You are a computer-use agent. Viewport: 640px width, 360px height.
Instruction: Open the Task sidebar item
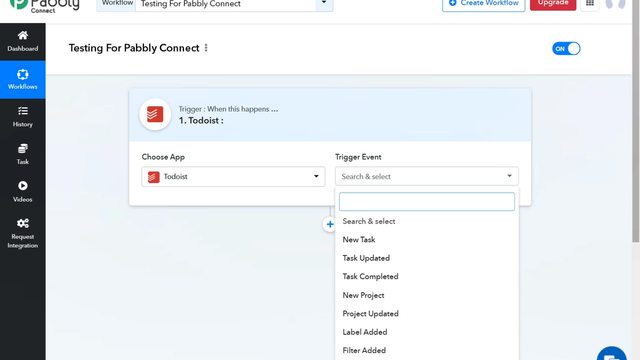[x=22, y=154]
